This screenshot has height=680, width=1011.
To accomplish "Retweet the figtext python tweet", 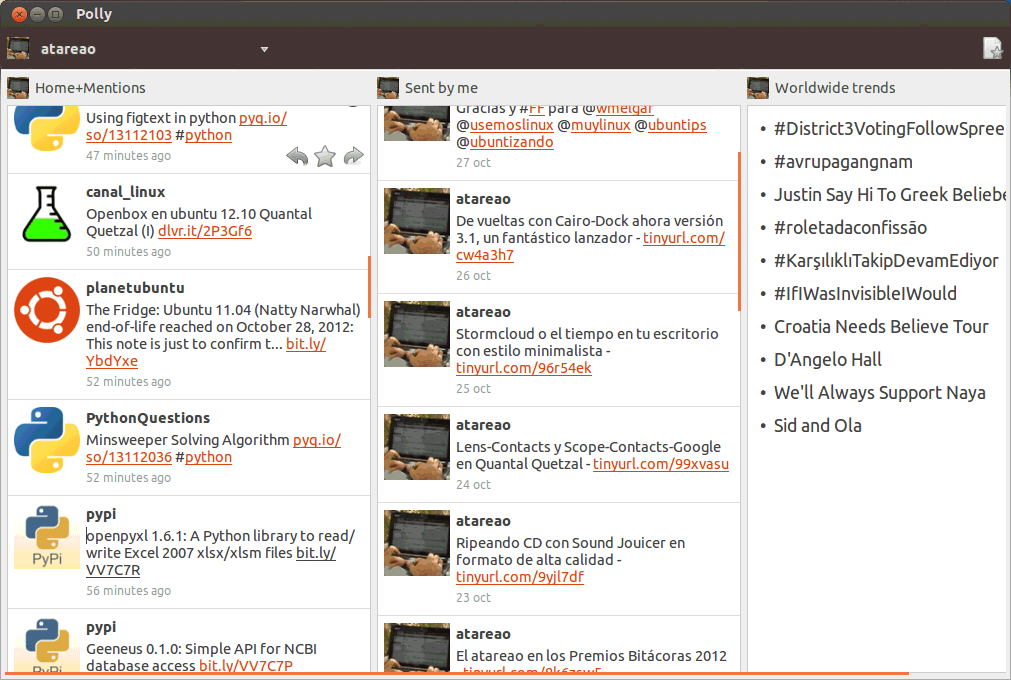I will [x=353, y=156].
